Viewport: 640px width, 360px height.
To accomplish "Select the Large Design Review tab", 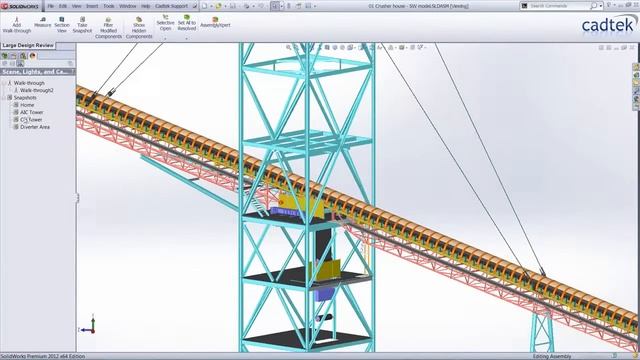I will pos(28,45).
